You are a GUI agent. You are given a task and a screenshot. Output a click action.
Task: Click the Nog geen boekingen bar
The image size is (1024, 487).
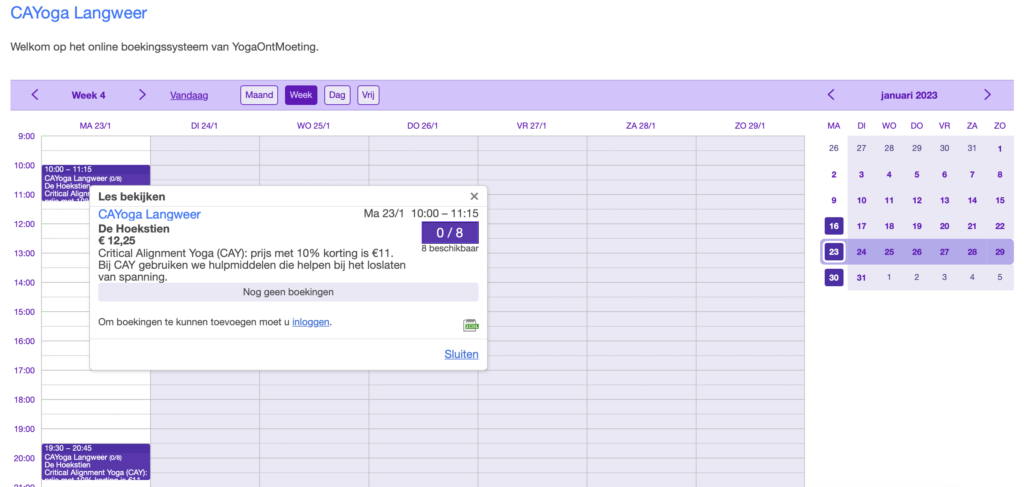coord(288,292)
